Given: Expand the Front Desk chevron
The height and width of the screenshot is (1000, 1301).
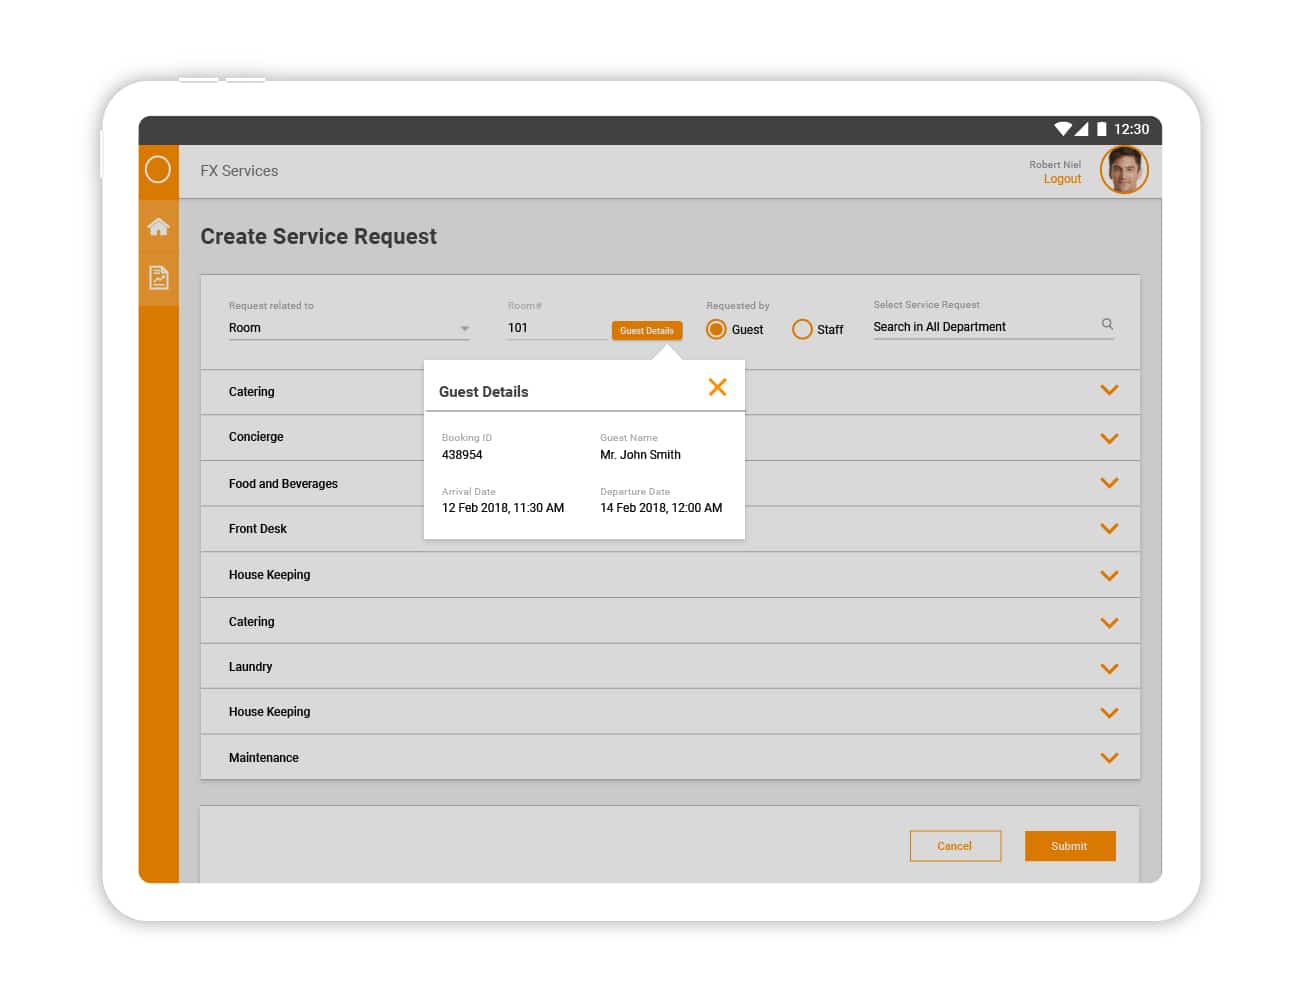Looking at the screenshot, I should (1108, 529).
